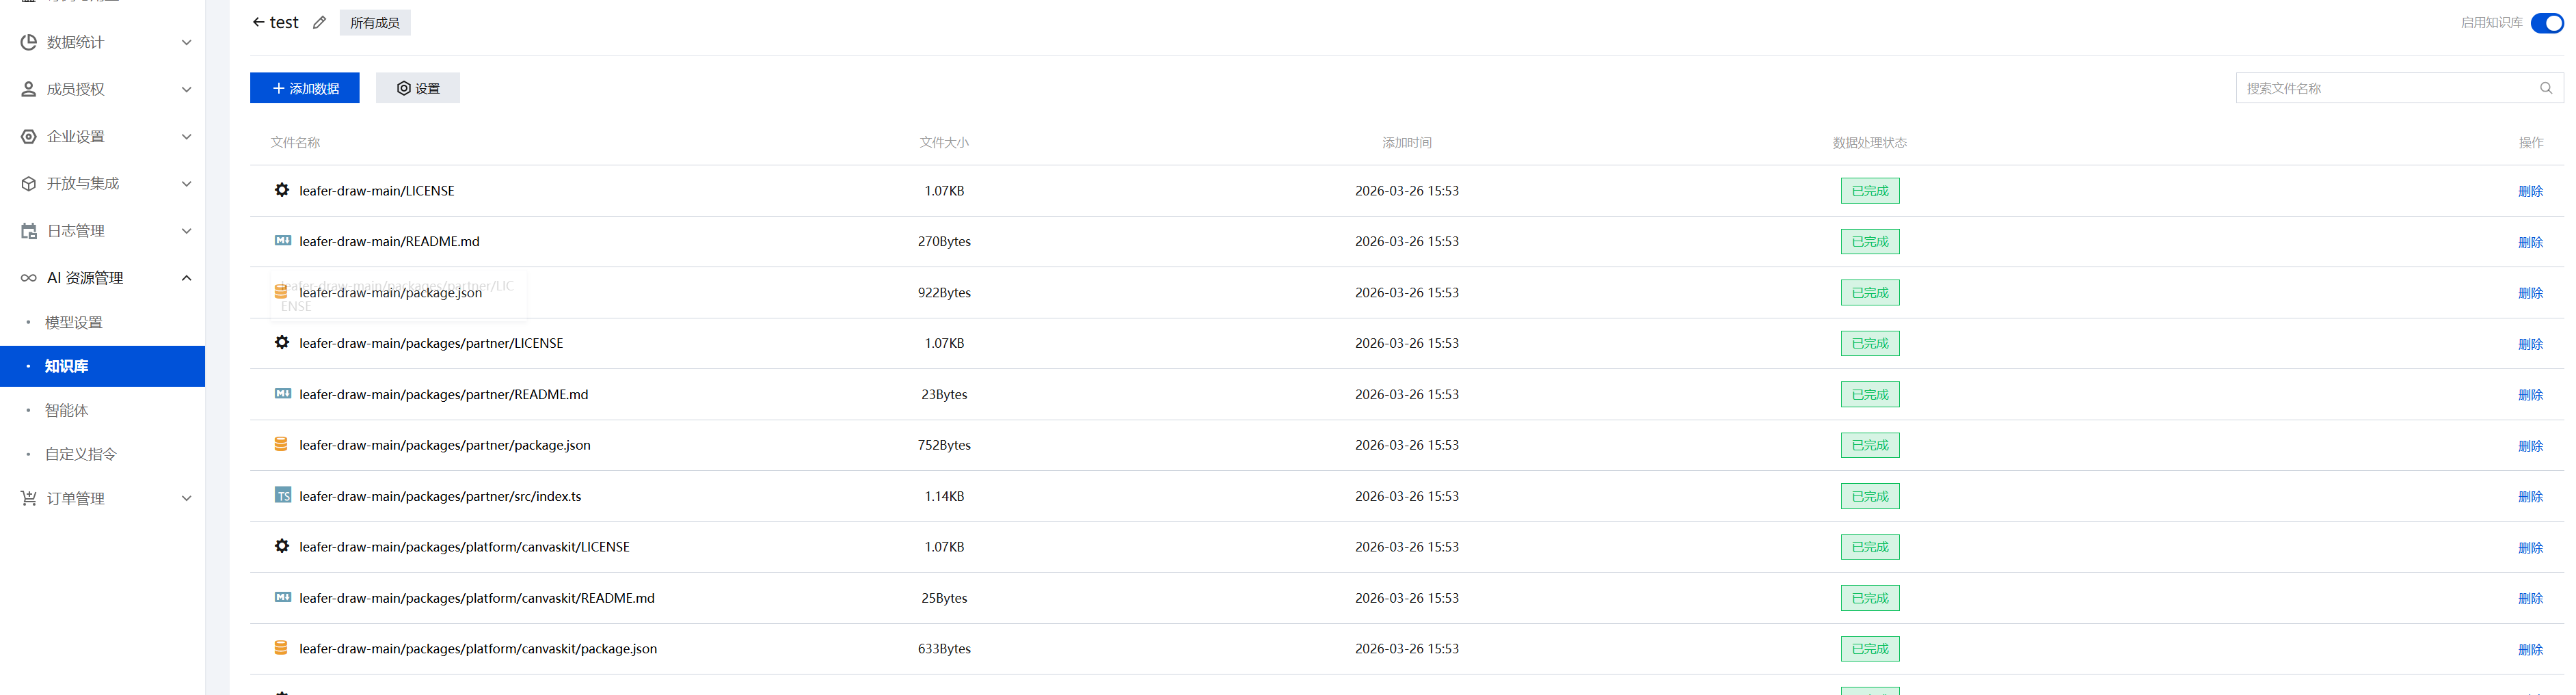
Task: Expand the 订单管理 sidebar menu
Action: 186,498
